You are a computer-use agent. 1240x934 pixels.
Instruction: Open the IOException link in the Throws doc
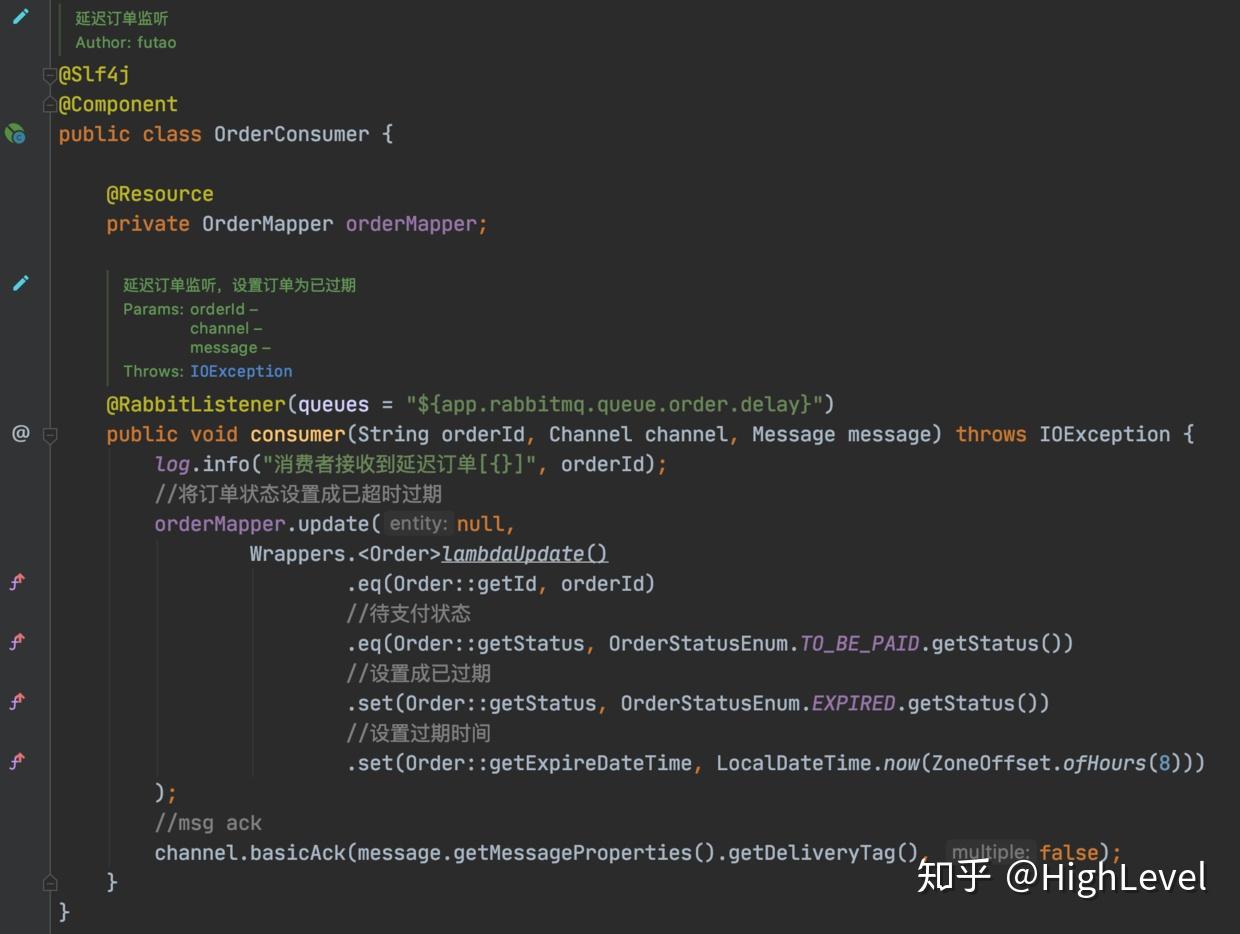pyautogui.click(x=241, y=371)
